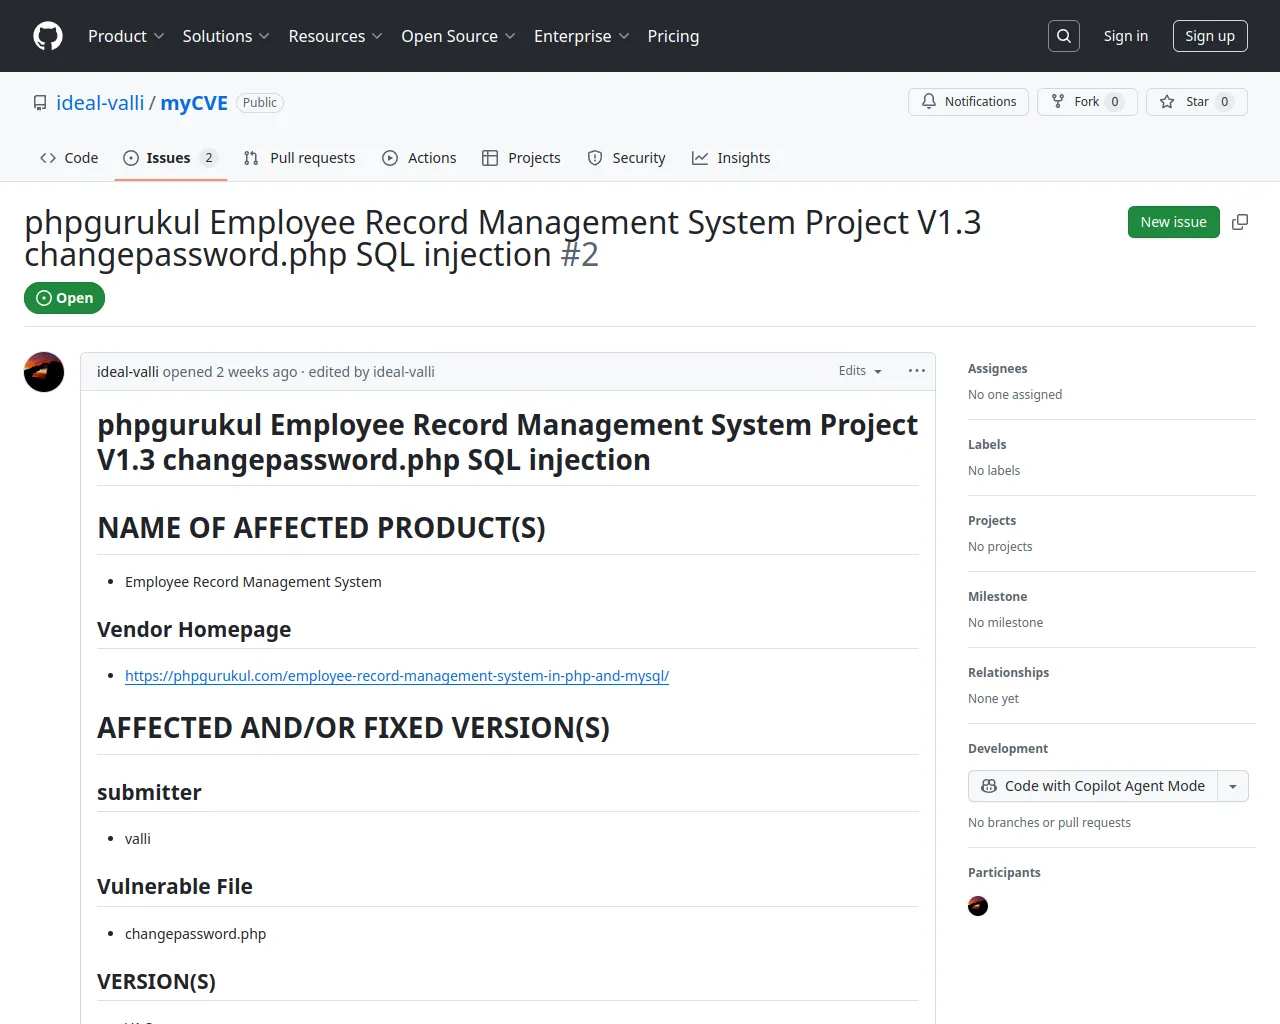Open the ideal-valli owner link
Viewport: 1280px width, 1024px height.
(100, 103)
